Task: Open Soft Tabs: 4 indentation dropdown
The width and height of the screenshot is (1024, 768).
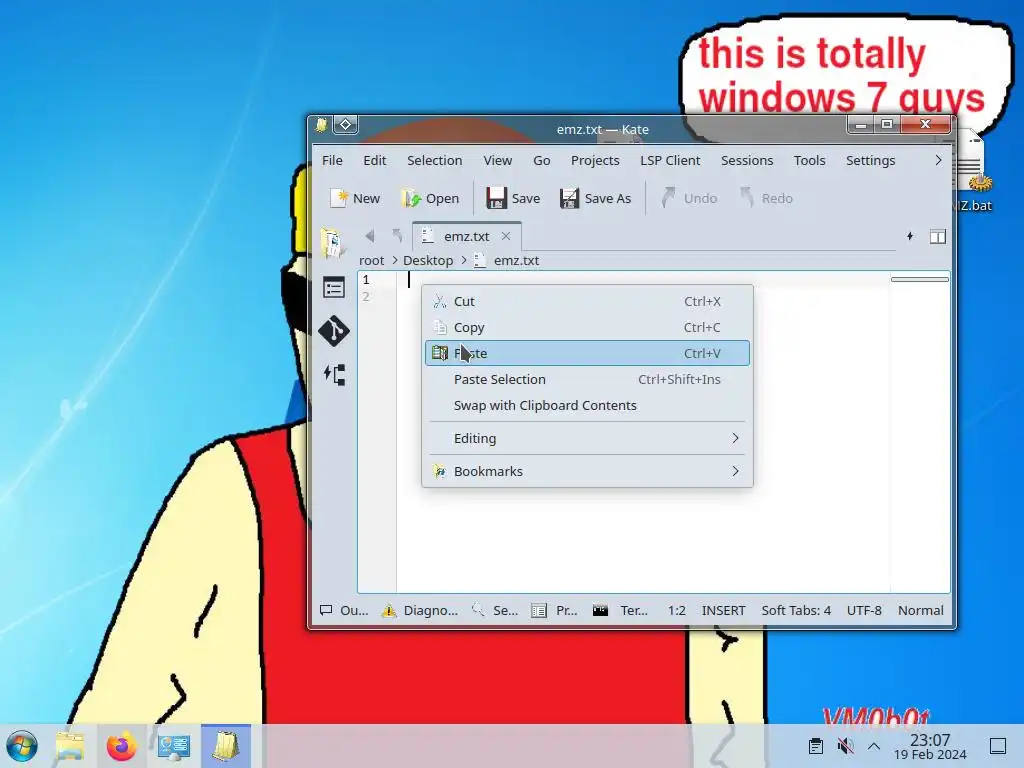Action: click(795, 610)
